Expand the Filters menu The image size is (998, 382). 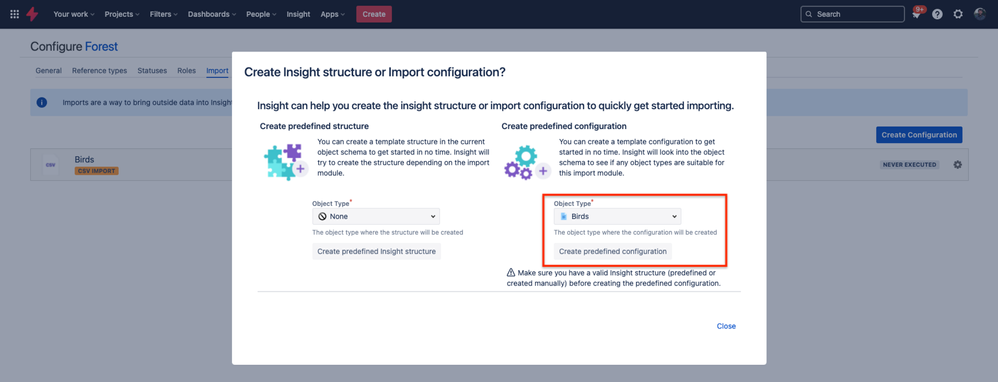point(164,14)
